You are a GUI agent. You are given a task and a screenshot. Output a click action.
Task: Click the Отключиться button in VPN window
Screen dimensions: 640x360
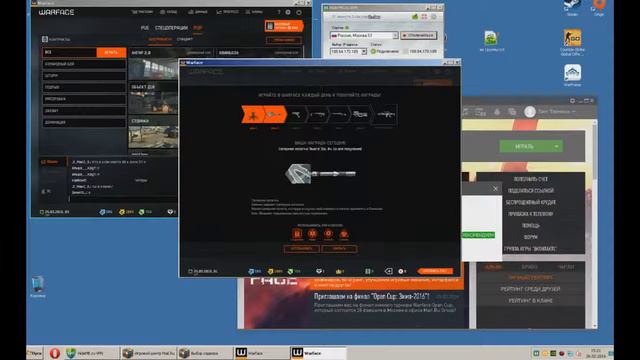coord(418,36)
